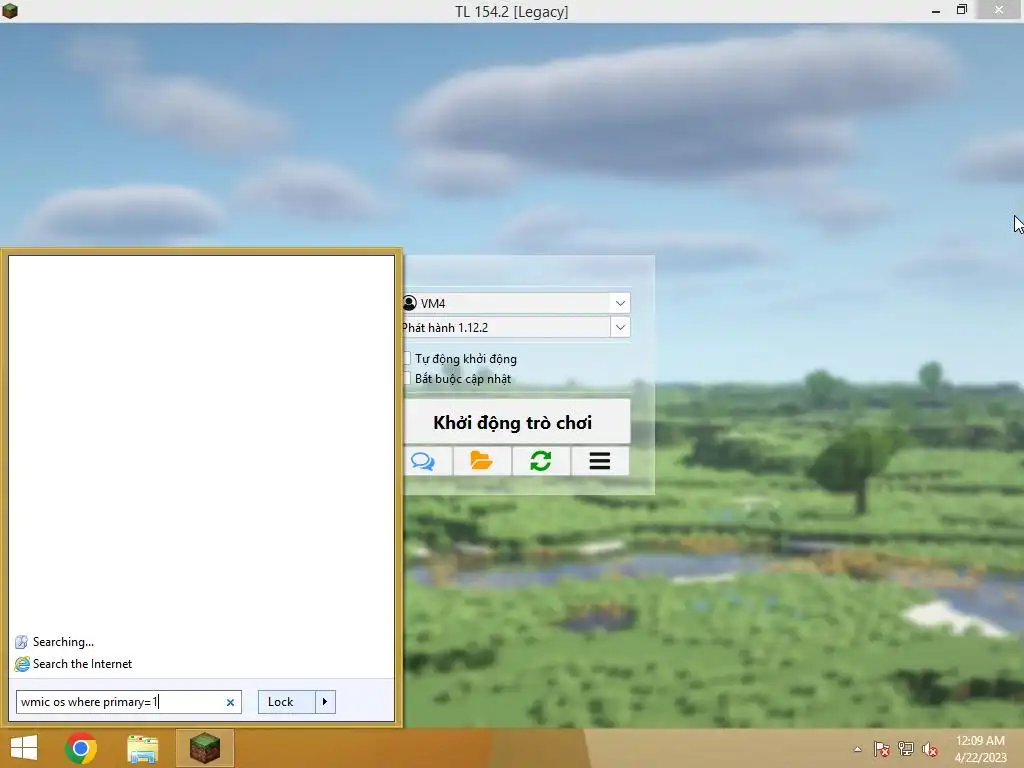
Task: Open the network status tray icon
Action: (906, 749)
